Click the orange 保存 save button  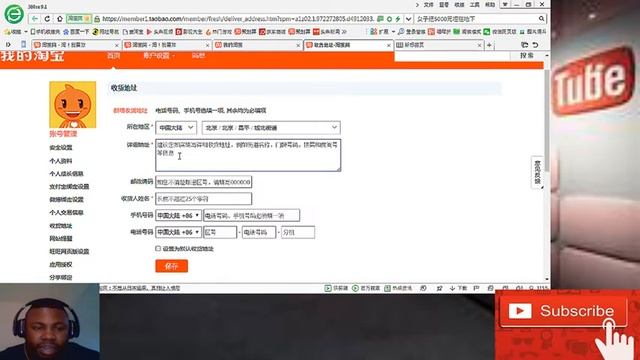[x=171, y=266]
